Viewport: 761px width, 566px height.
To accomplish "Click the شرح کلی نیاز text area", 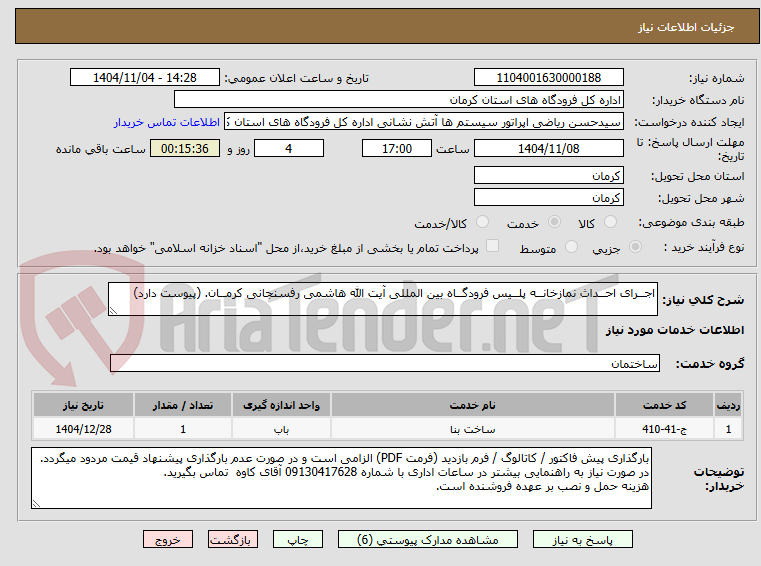I will 382,300.
